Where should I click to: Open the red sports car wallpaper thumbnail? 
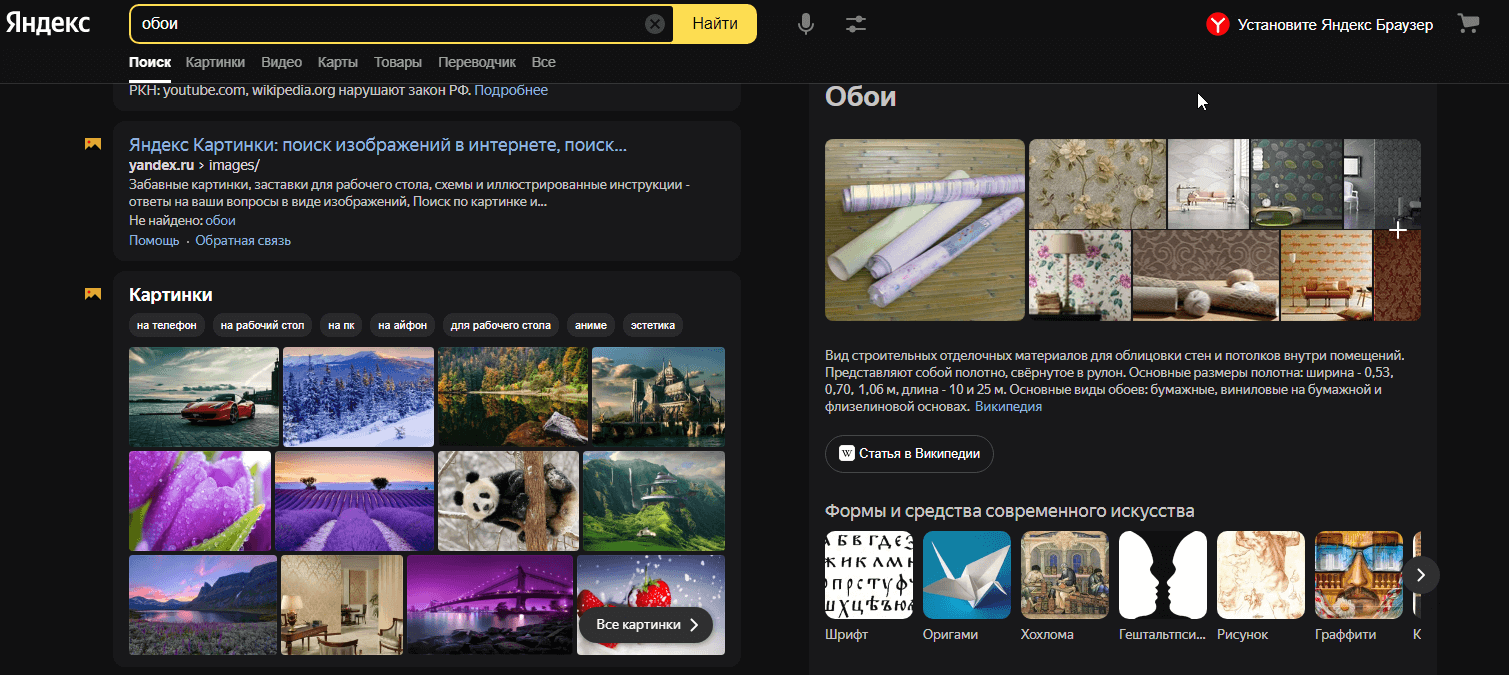coord(204,397)
